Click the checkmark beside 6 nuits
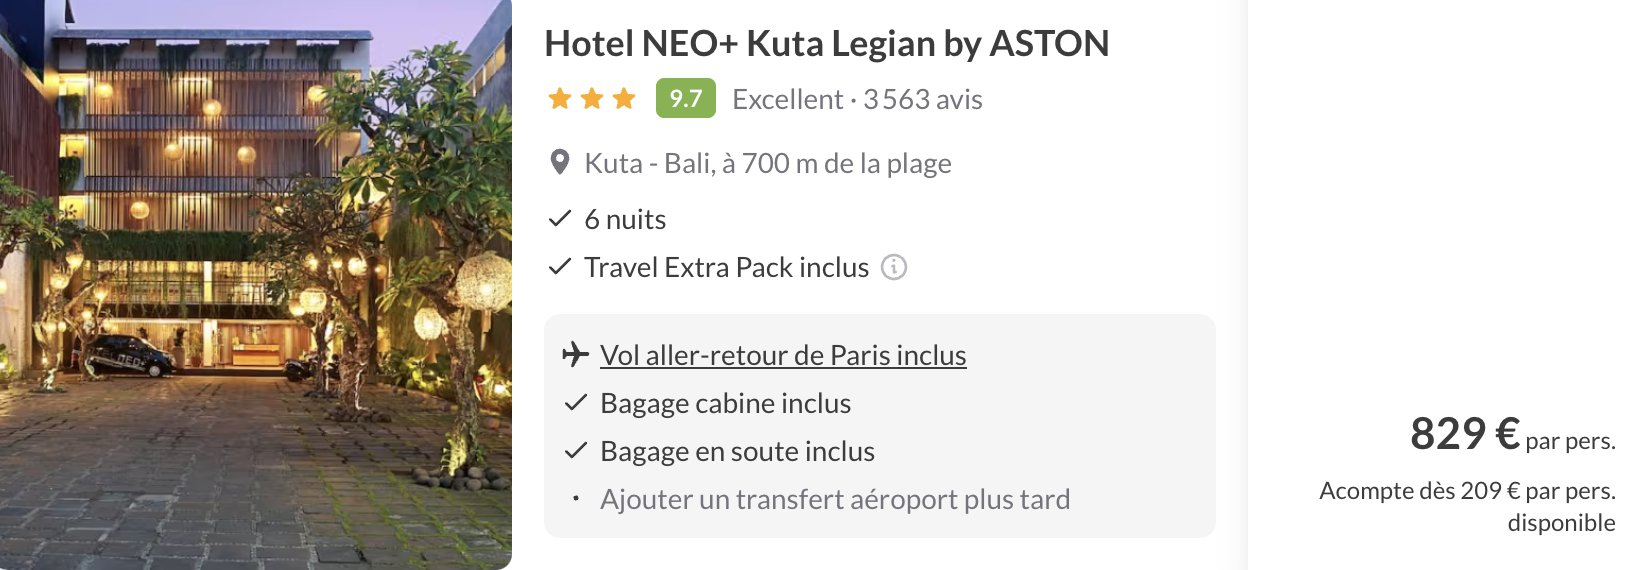The width and height of the screenshot is (1632, 570). [560, 219]
